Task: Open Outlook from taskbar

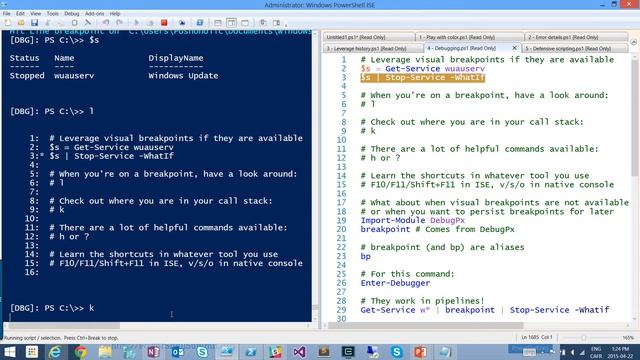Action: [178, 352]
